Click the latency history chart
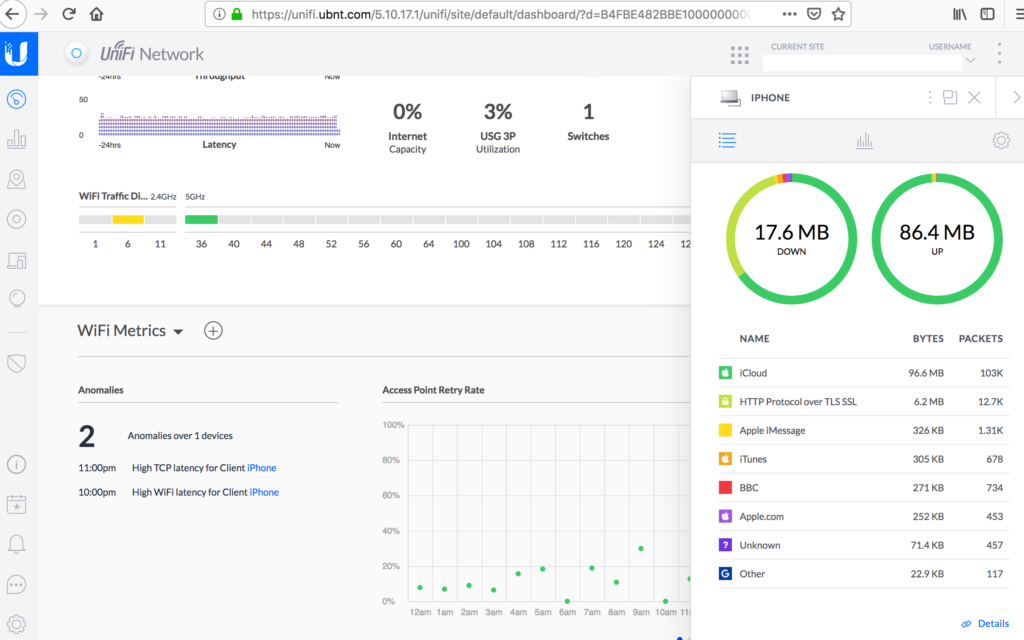The height and width of the screenshot is (640, 1024). click(x=219, y=124)
